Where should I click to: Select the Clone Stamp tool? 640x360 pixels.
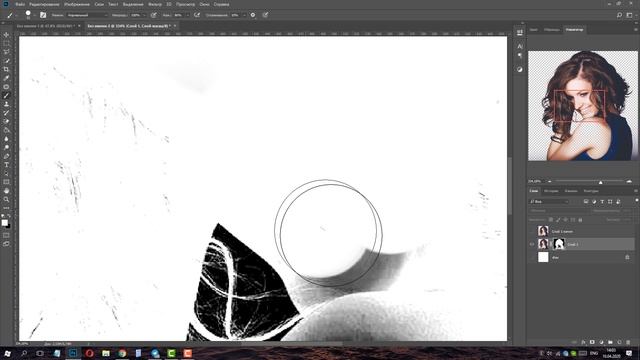point(6,104)
